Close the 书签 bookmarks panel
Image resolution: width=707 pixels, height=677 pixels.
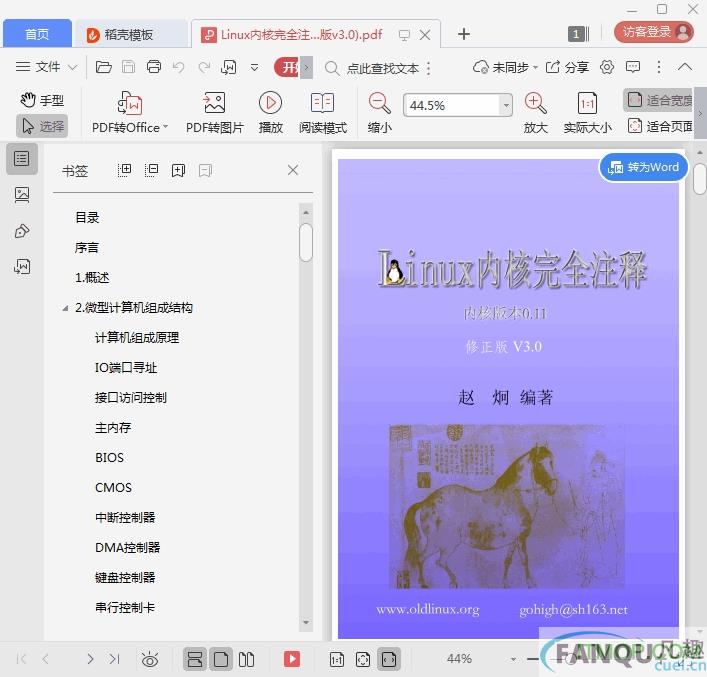coord(293,170)
